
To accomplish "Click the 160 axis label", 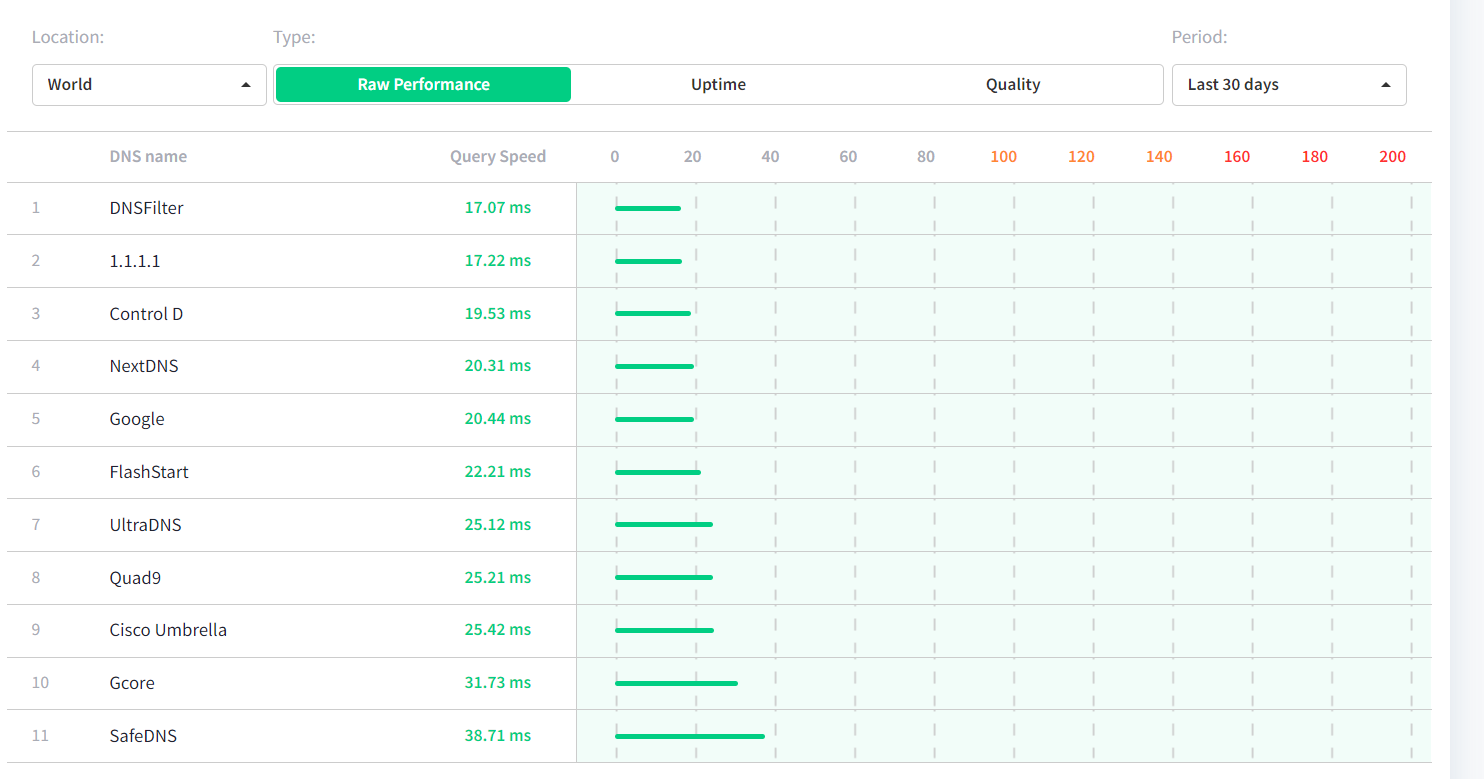I will pyautogui.click(x=1237, y=156).
